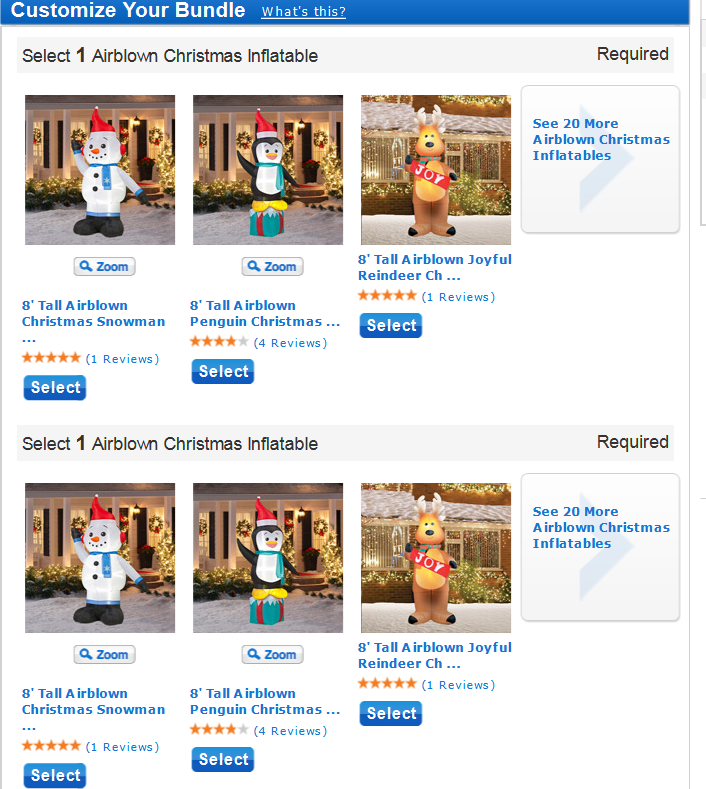Select the Joyful Reindeer in the second section
This screenshot has width=706, height=789.
(391, 713)
